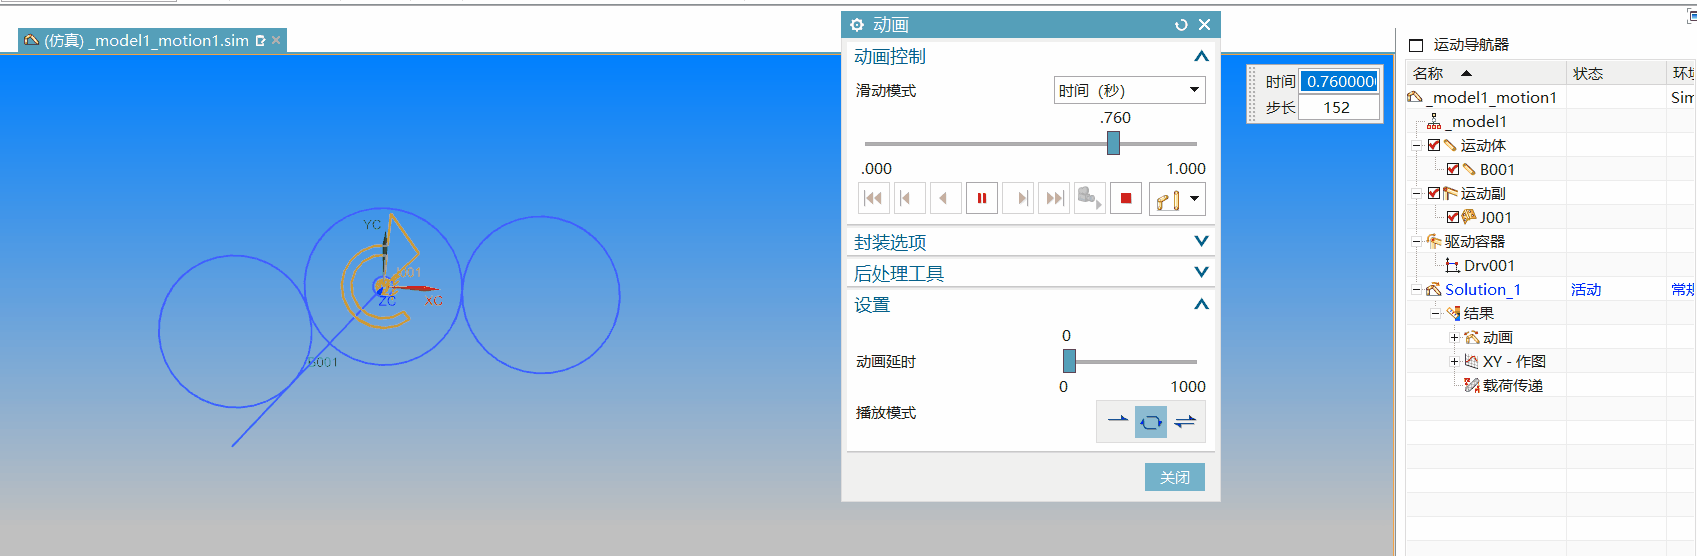Click the time slider handle at .760
Image resolution: width=1697 pixels, height=556 pixels.
click(x=1113, y=143)
